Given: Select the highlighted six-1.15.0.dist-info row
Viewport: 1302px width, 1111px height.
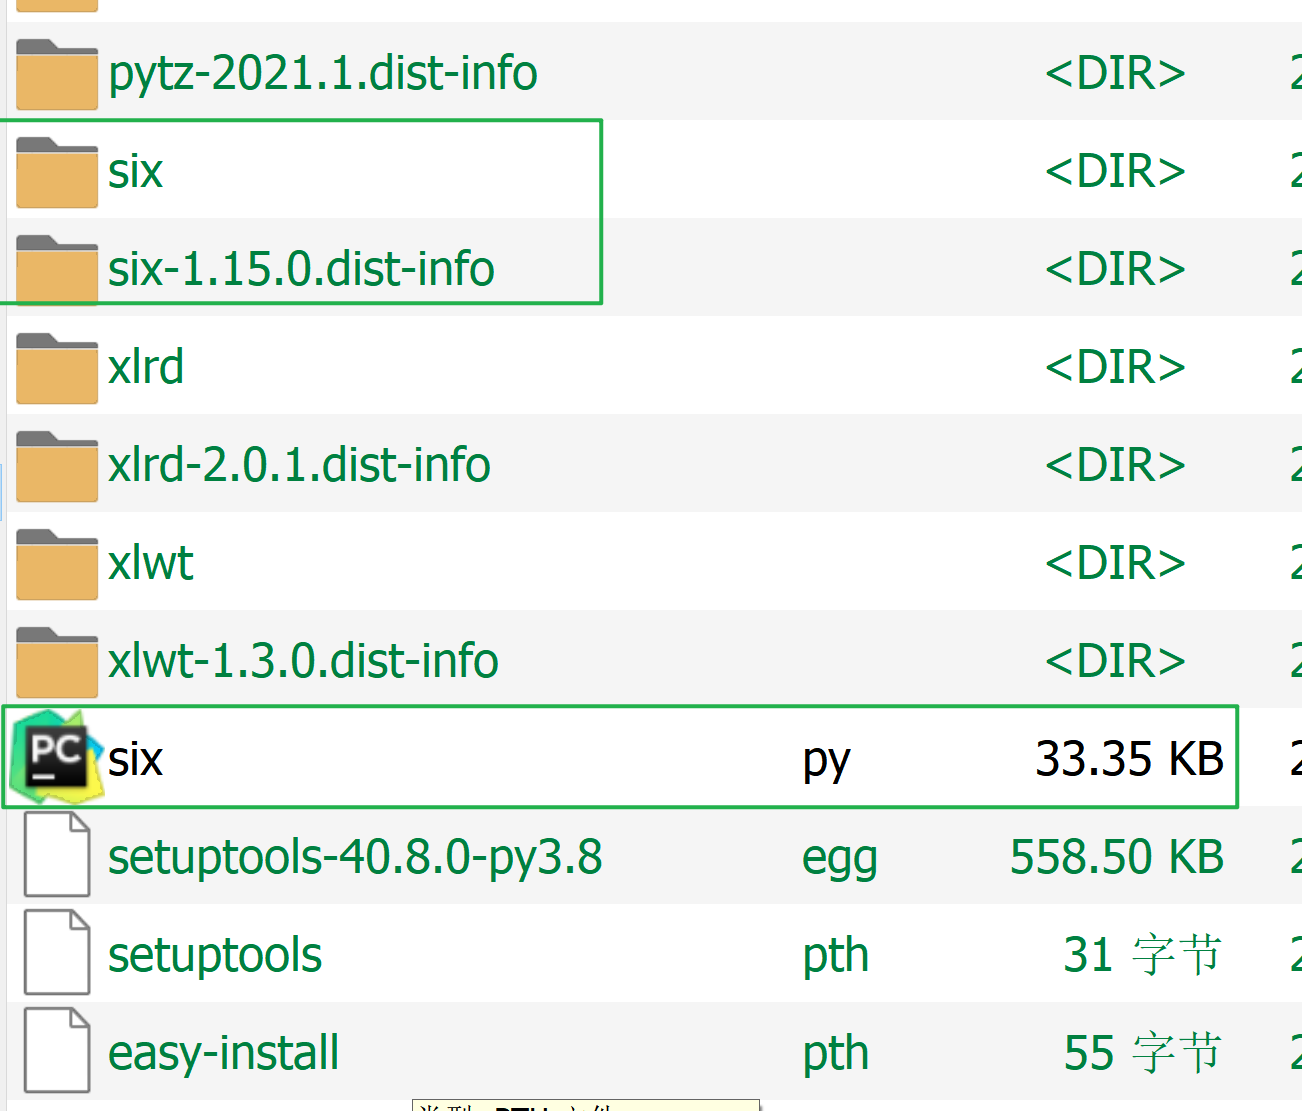Looking at the screenshot, I should [x=300, y=267].
